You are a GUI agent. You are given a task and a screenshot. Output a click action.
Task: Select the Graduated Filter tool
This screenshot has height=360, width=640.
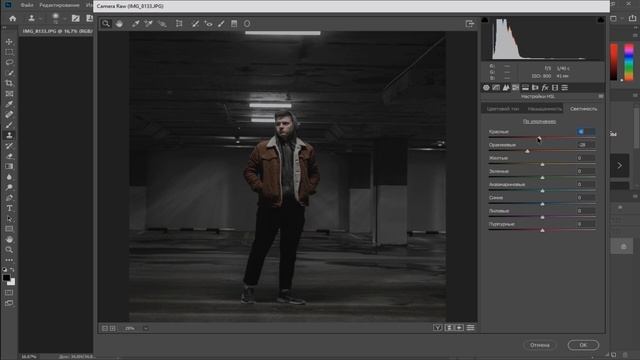coord(234,24)
